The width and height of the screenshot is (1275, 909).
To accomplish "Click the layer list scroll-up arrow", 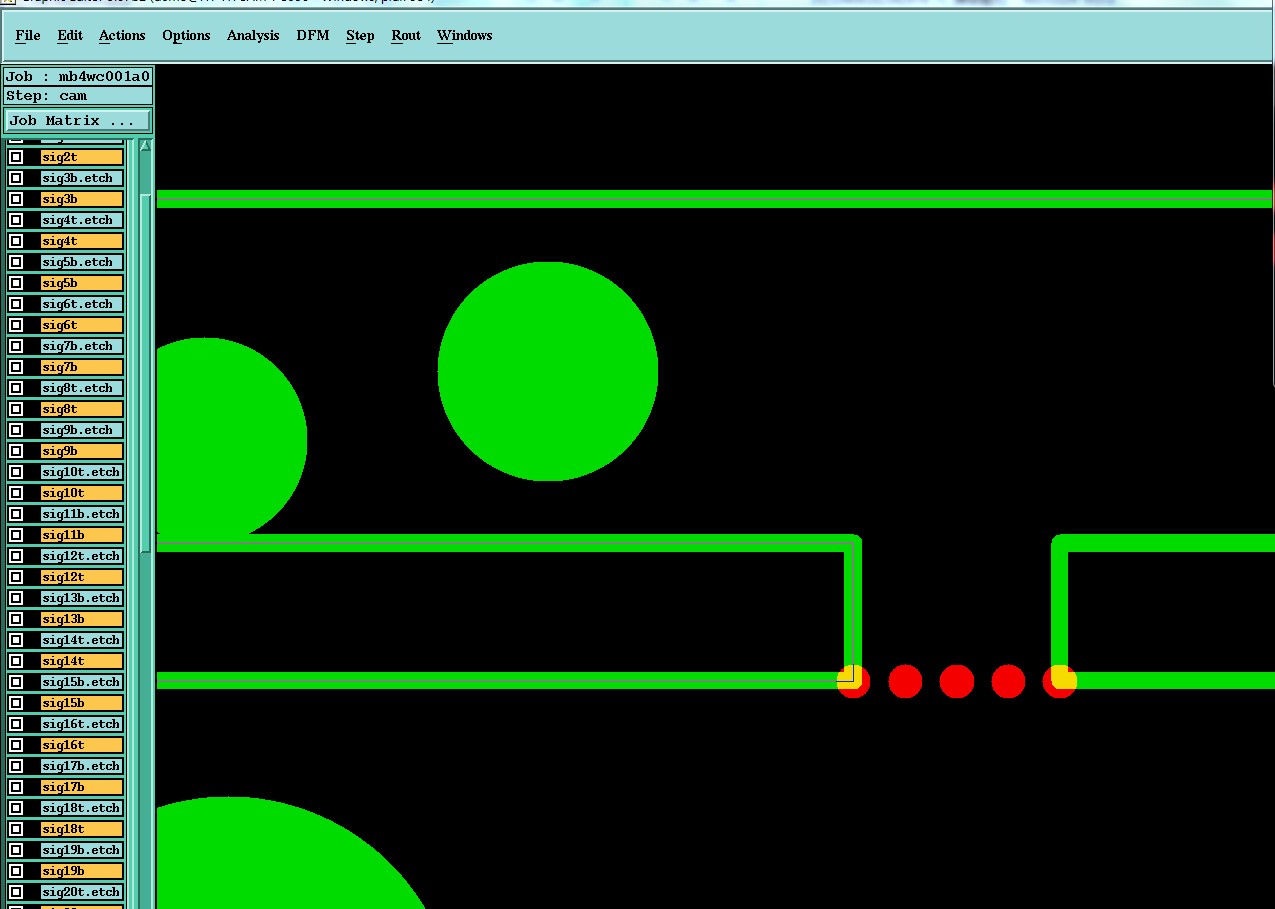I will pyautogui.click(x=145, y=146).
